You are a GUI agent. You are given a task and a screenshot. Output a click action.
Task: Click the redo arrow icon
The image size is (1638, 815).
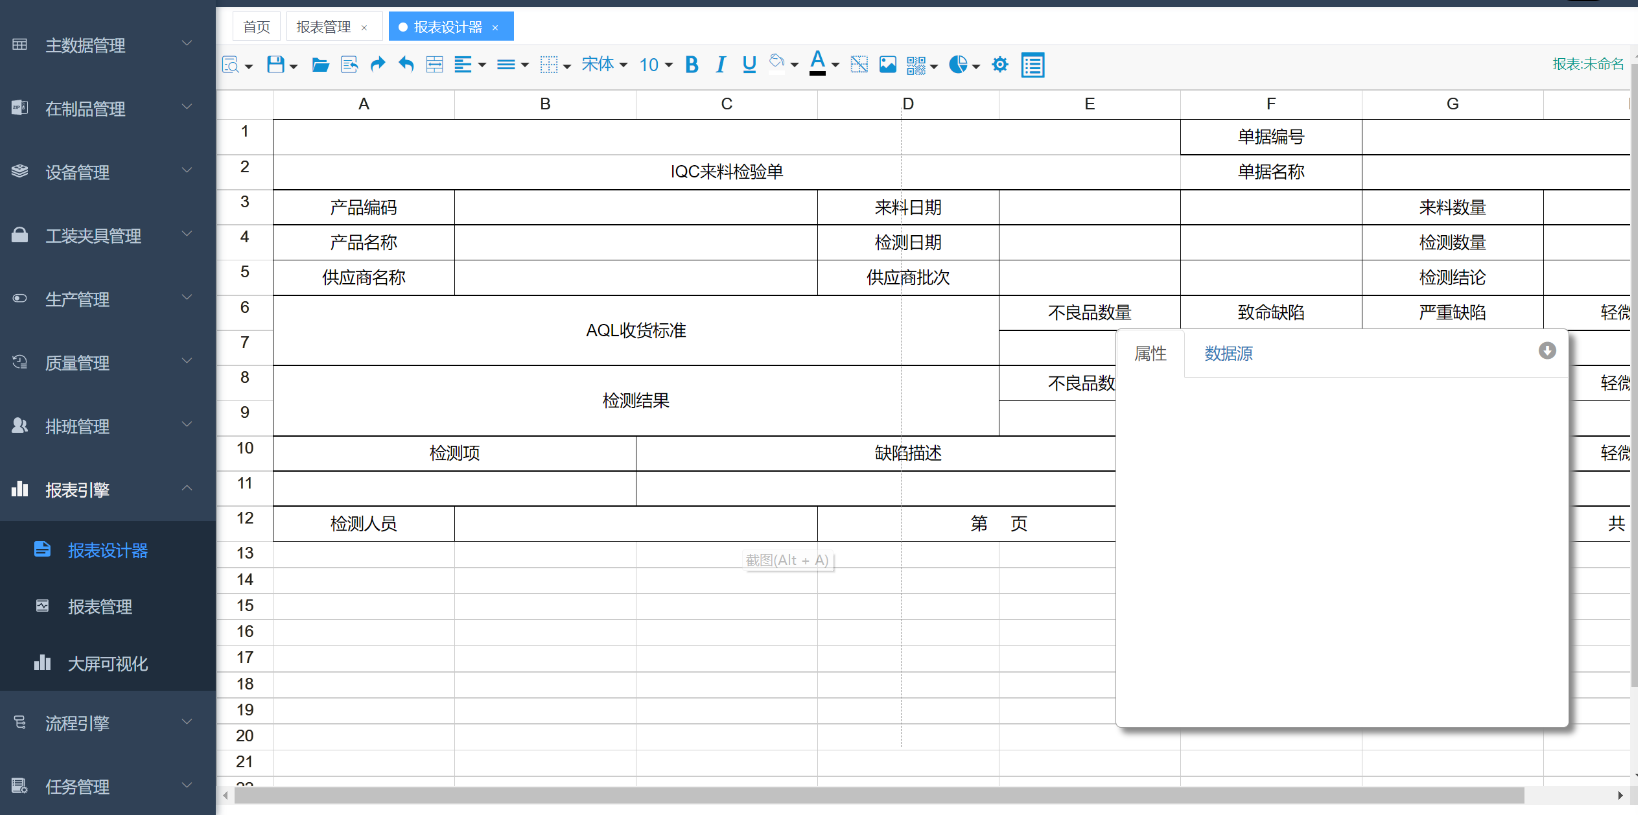(x=377, y=65)
